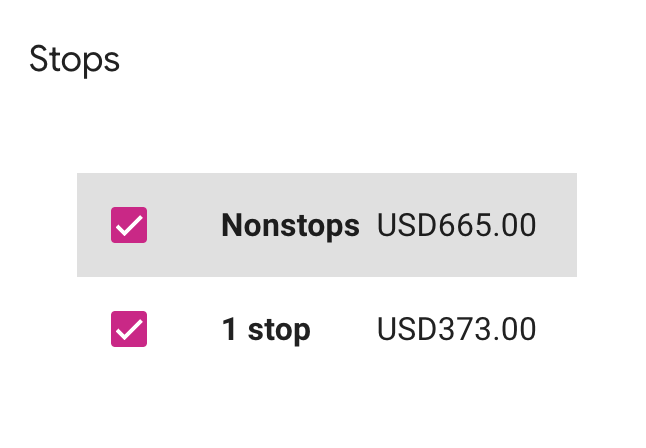The height and width of the screenshot is (448, 646).
Task: Click the bold text 1 stop
Action: [266, 329]
